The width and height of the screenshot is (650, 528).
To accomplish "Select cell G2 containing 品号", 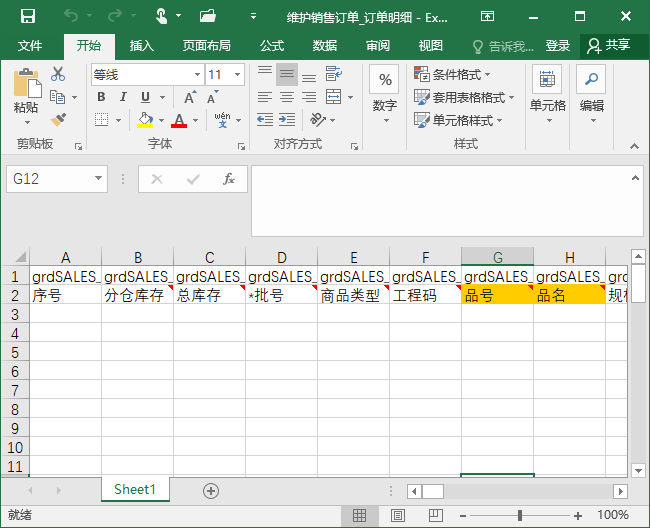I will [x=497, y=295].
